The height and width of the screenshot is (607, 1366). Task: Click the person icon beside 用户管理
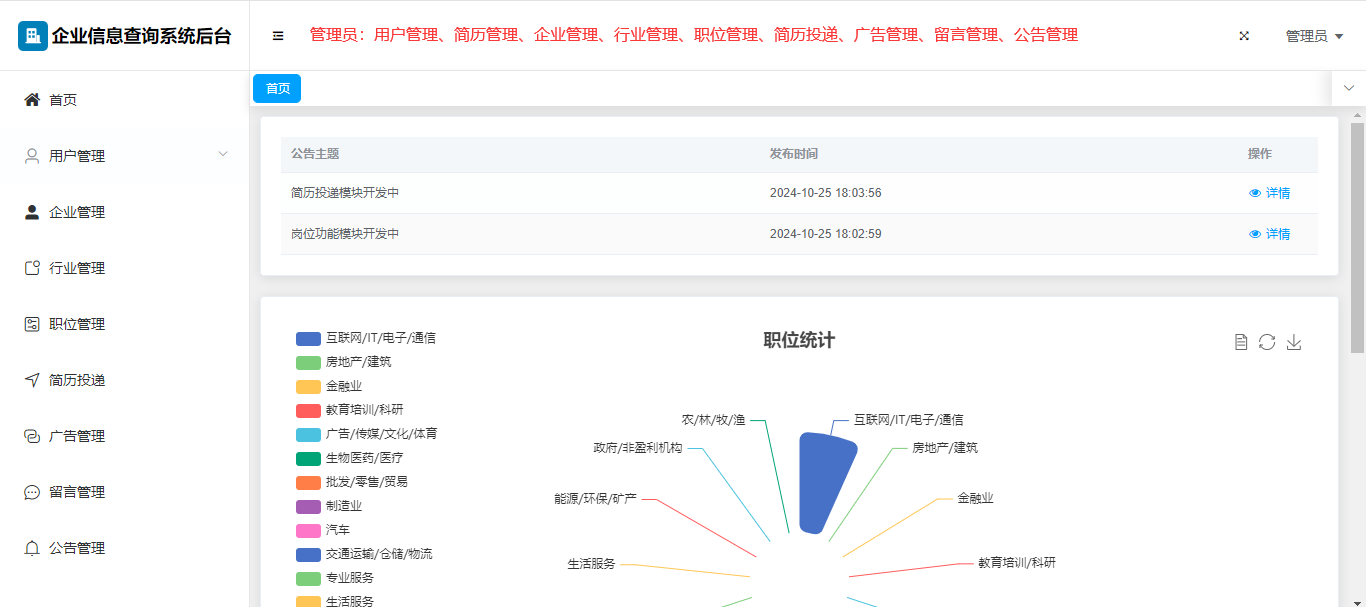(32, 156)
